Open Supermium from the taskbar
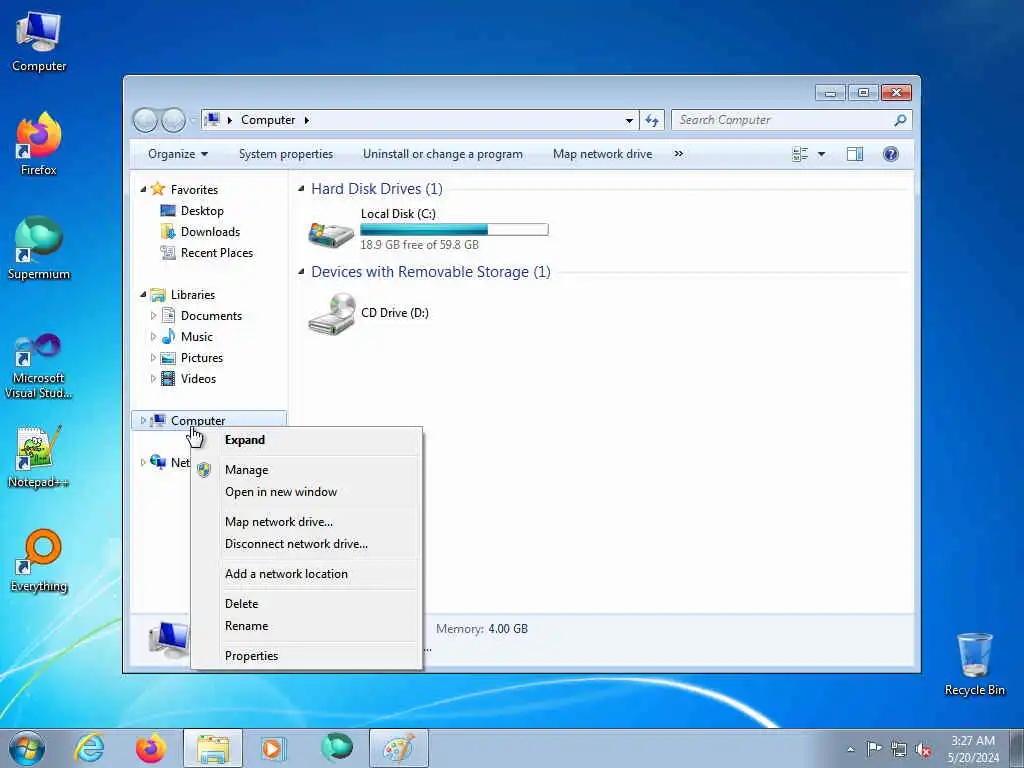1024x768 pixels. 336,748
